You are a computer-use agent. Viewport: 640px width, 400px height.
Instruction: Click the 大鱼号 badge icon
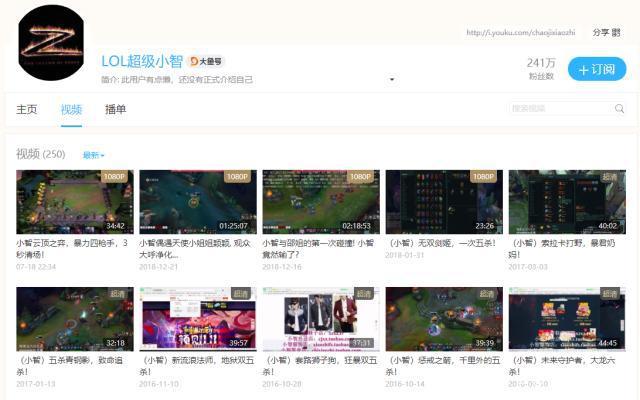tap(206, 61)
